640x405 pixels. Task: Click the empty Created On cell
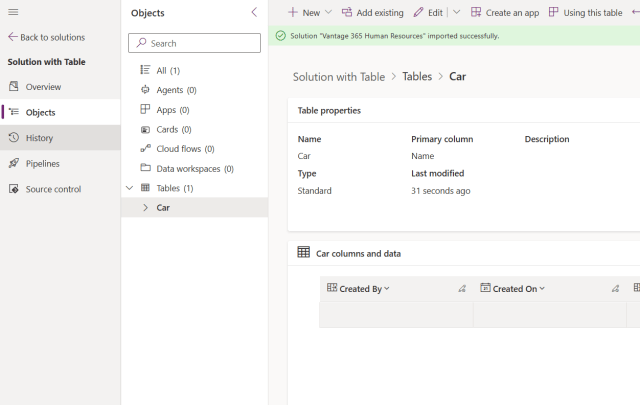pyautogui.click(x=550, y=315)
